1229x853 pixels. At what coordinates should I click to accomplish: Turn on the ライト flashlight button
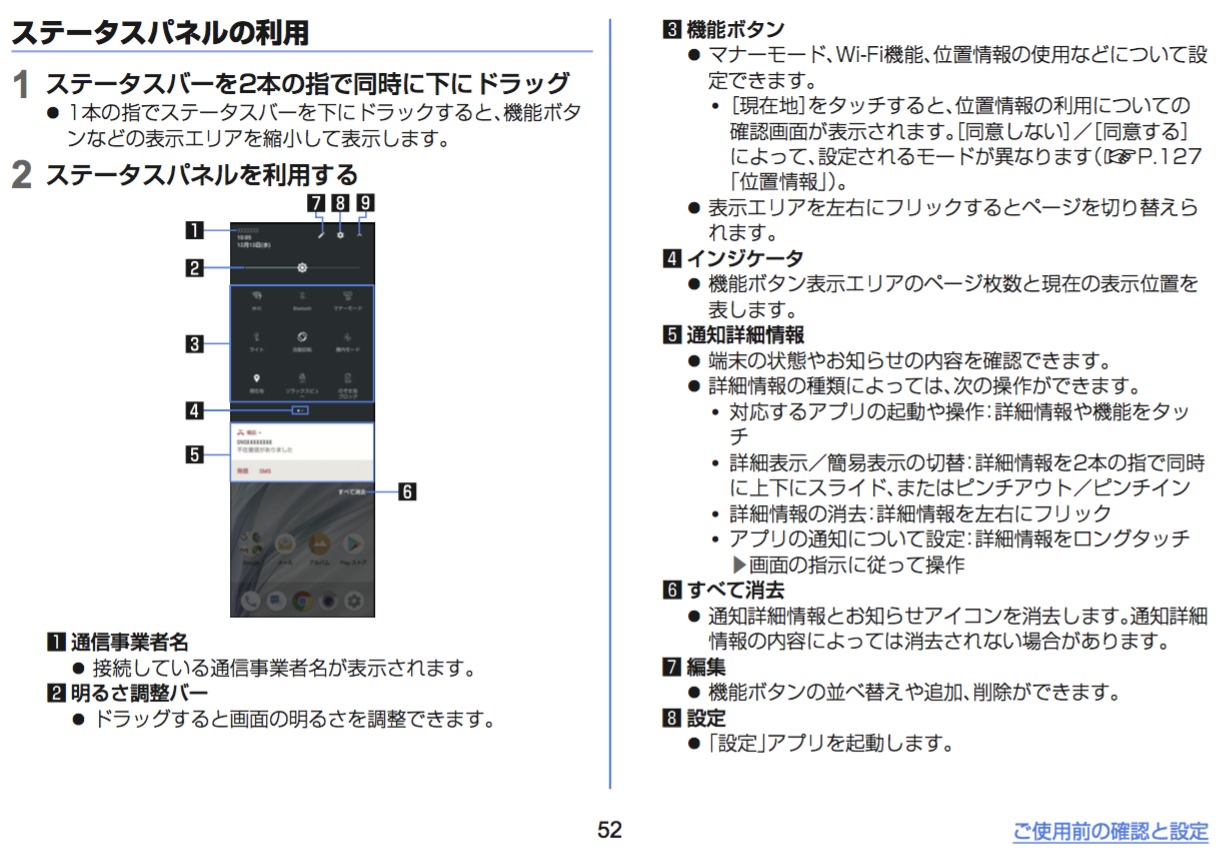[x=257, y=340]
